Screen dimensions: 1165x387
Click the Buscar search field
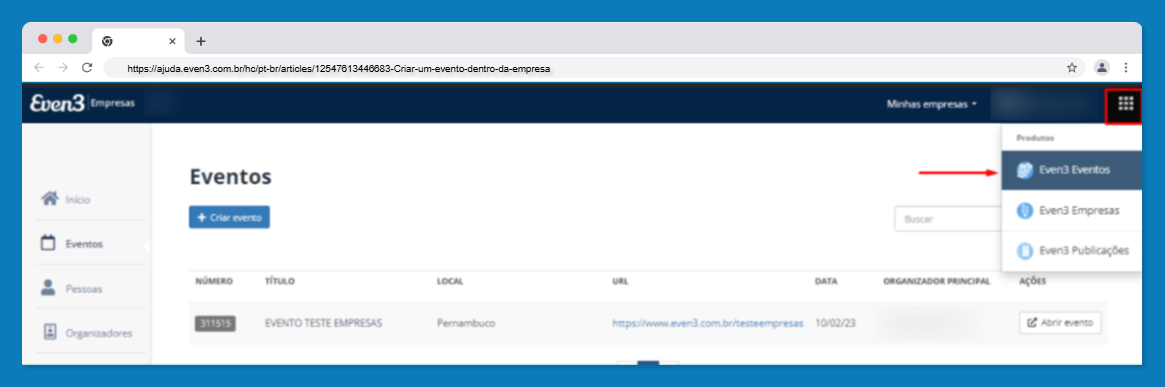[948, 219]
